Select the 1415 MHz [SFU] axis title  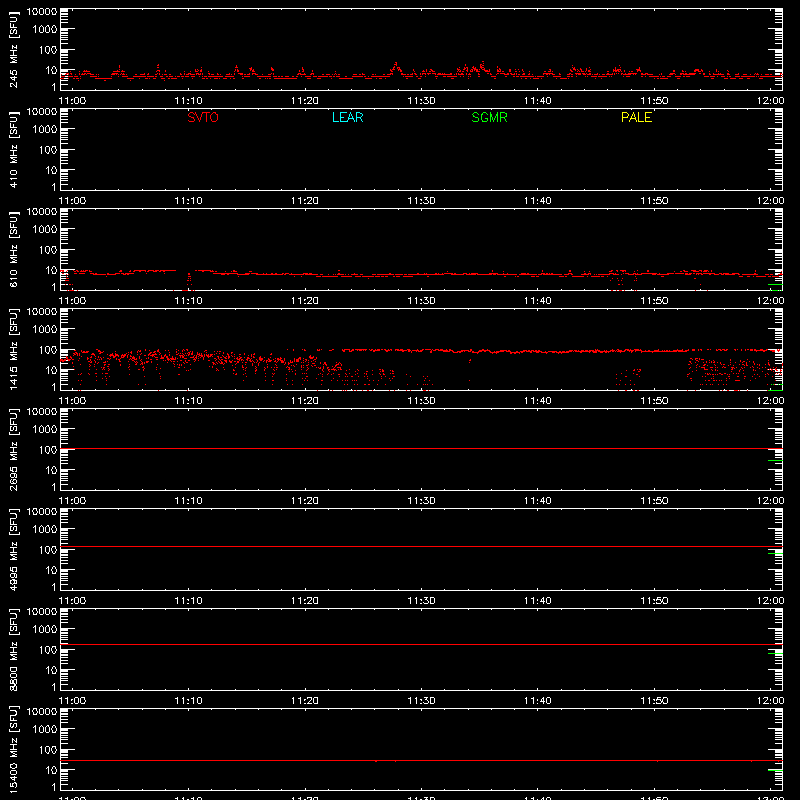click(13, 349)
